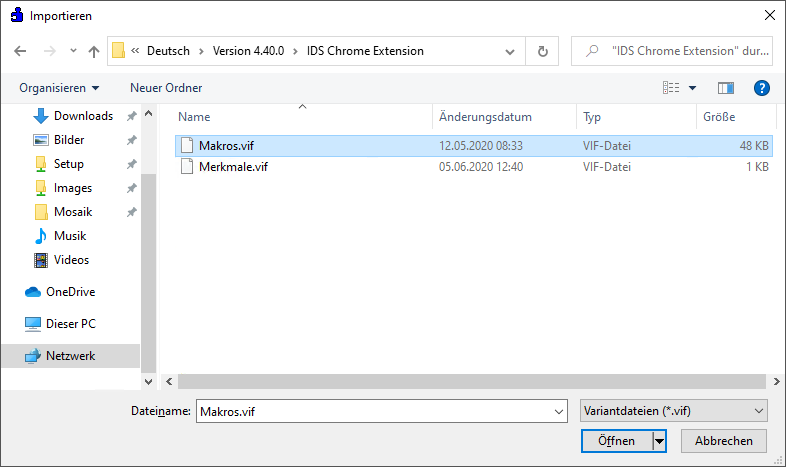Refresh the current folder view
Image resolution: width=786 pixels, height=467 pixels.
point(542,51)
